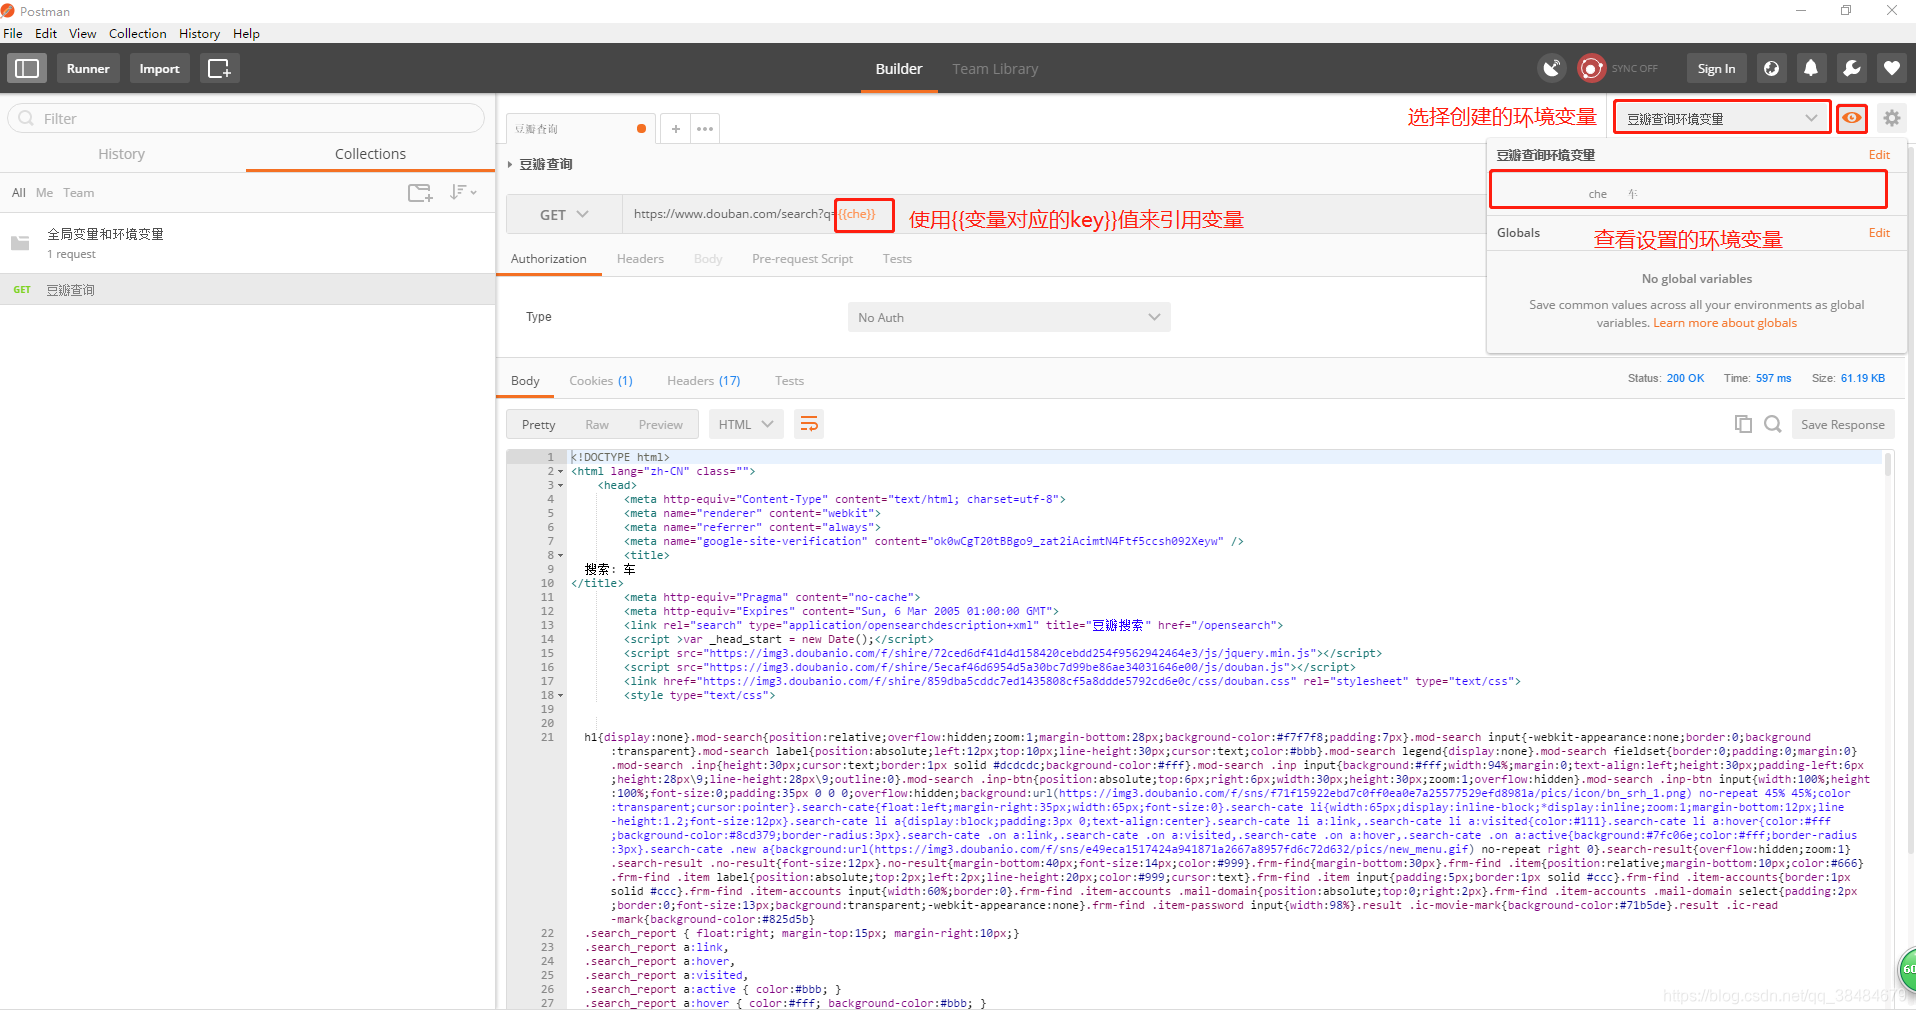
Task: Click the response body vertical scrollbar
Action: [1888, 466]
